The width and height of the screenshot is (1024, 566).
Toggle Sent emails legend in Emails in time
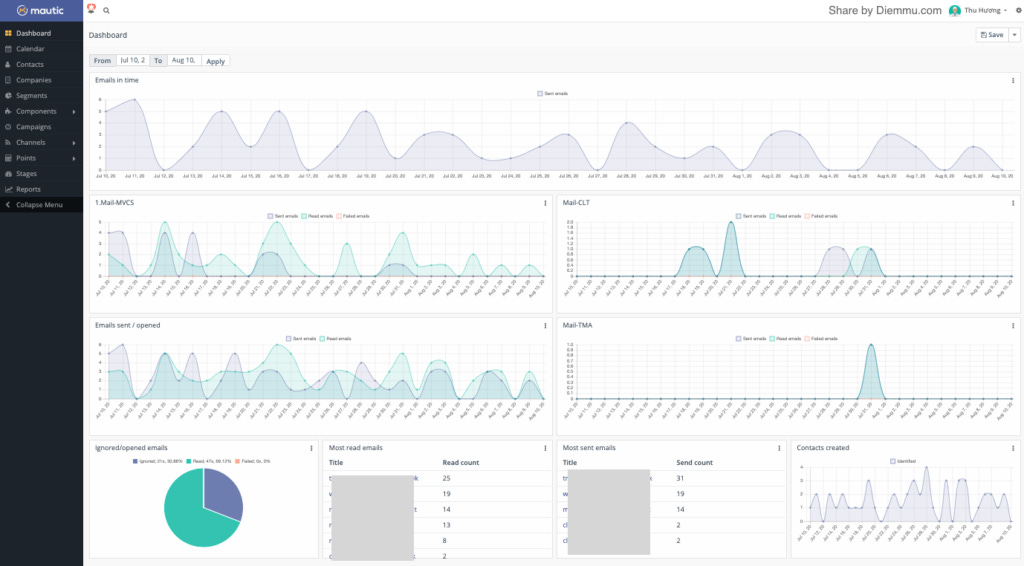(552, 93)
